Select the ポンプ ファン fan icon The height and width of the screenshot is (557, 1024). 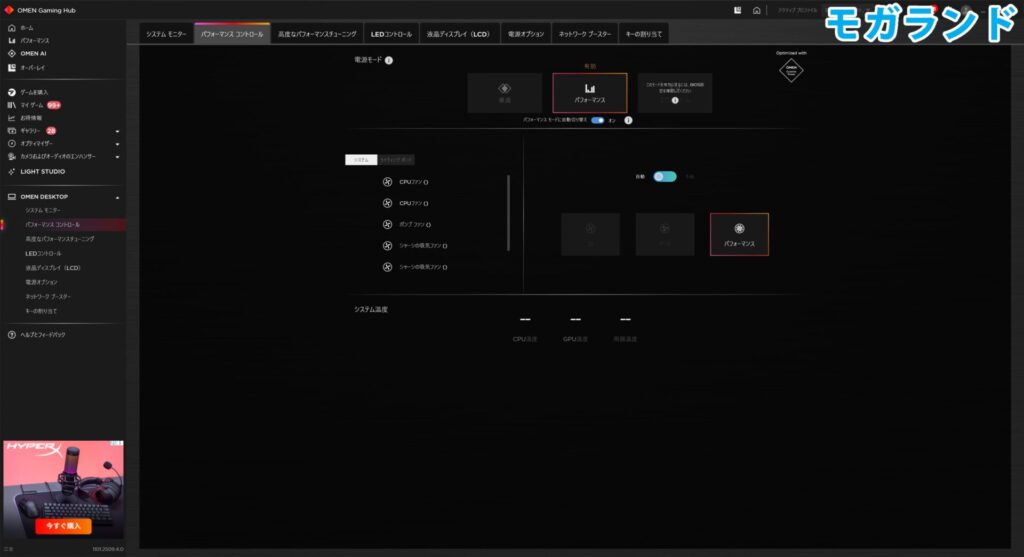pyautogui.click(x=388, y=225)
